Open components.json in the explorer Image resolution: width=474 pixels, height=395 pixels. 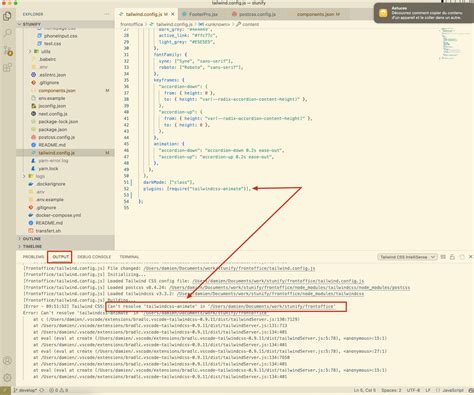point(57,90)
